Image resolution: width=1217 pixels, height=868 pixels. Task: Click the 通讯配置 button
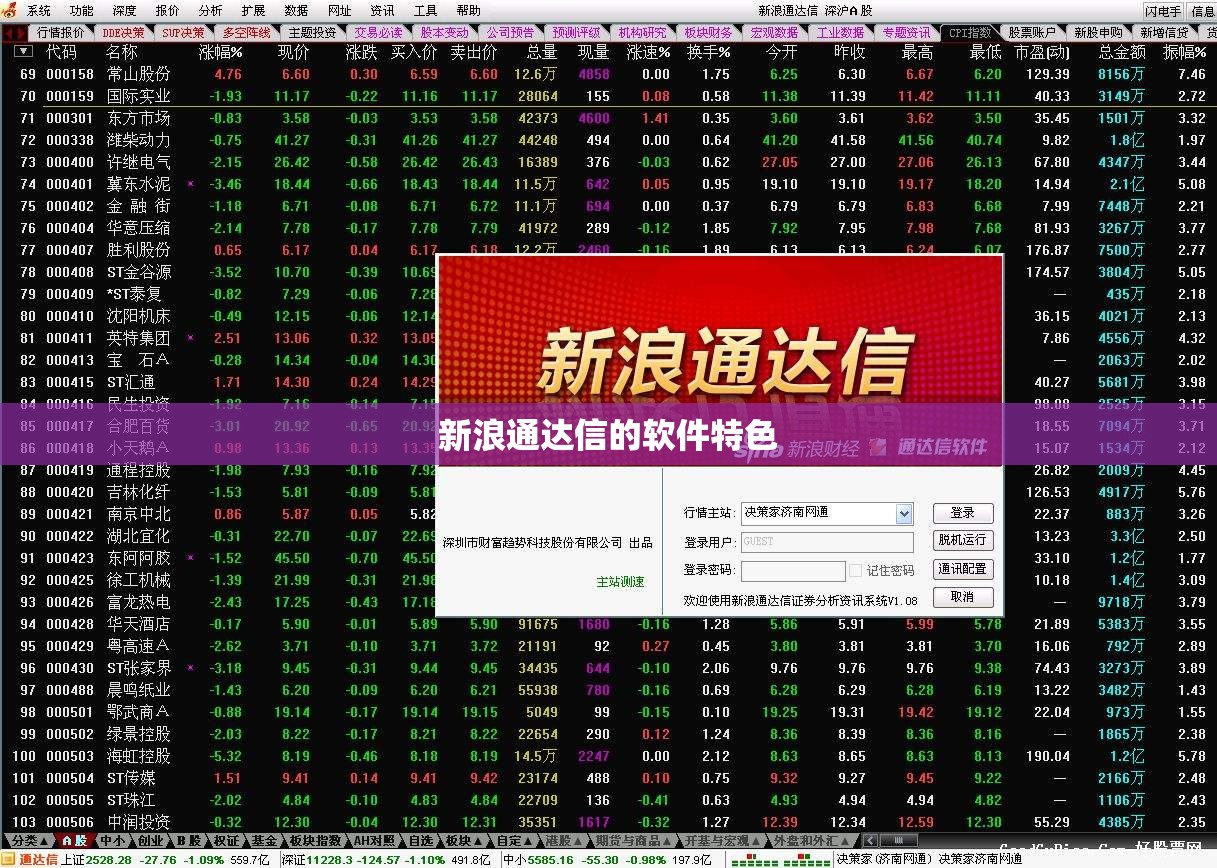point(963,569)
